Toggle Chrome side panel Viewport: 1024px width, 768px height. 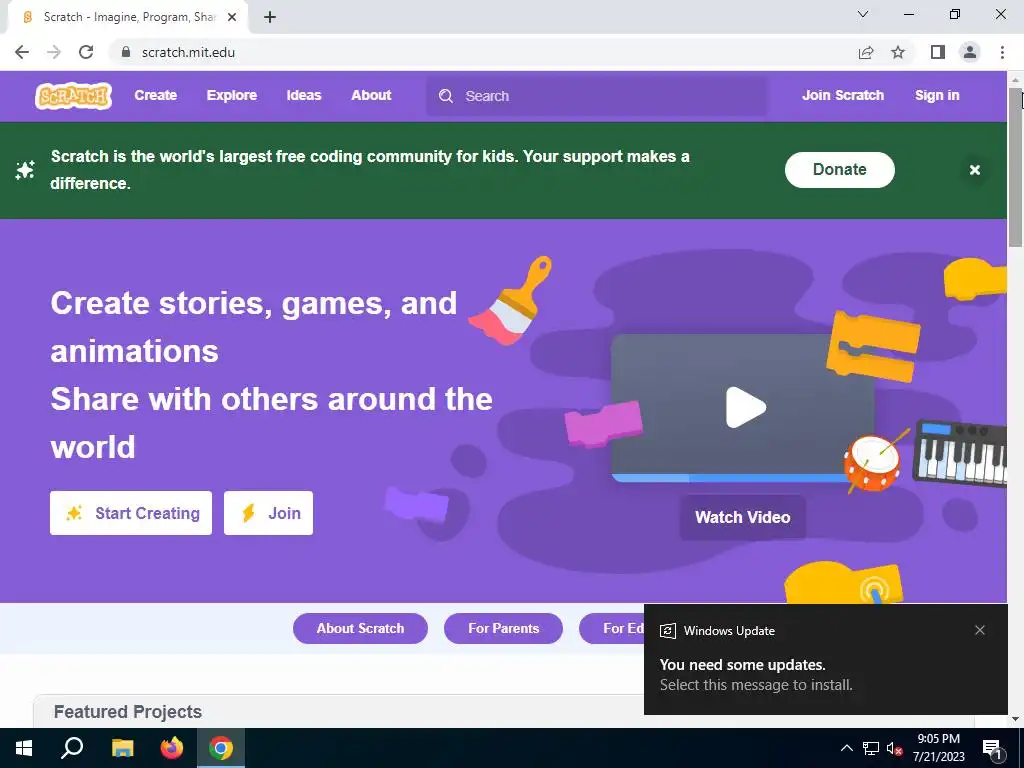pos(938,52)
